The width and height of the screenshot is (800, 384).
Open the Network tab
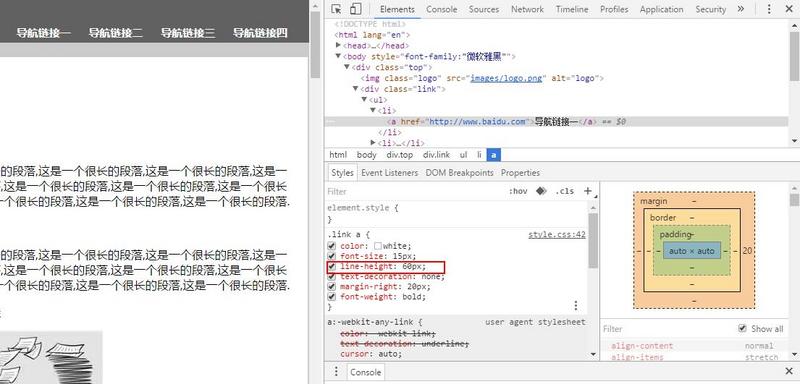528,9
